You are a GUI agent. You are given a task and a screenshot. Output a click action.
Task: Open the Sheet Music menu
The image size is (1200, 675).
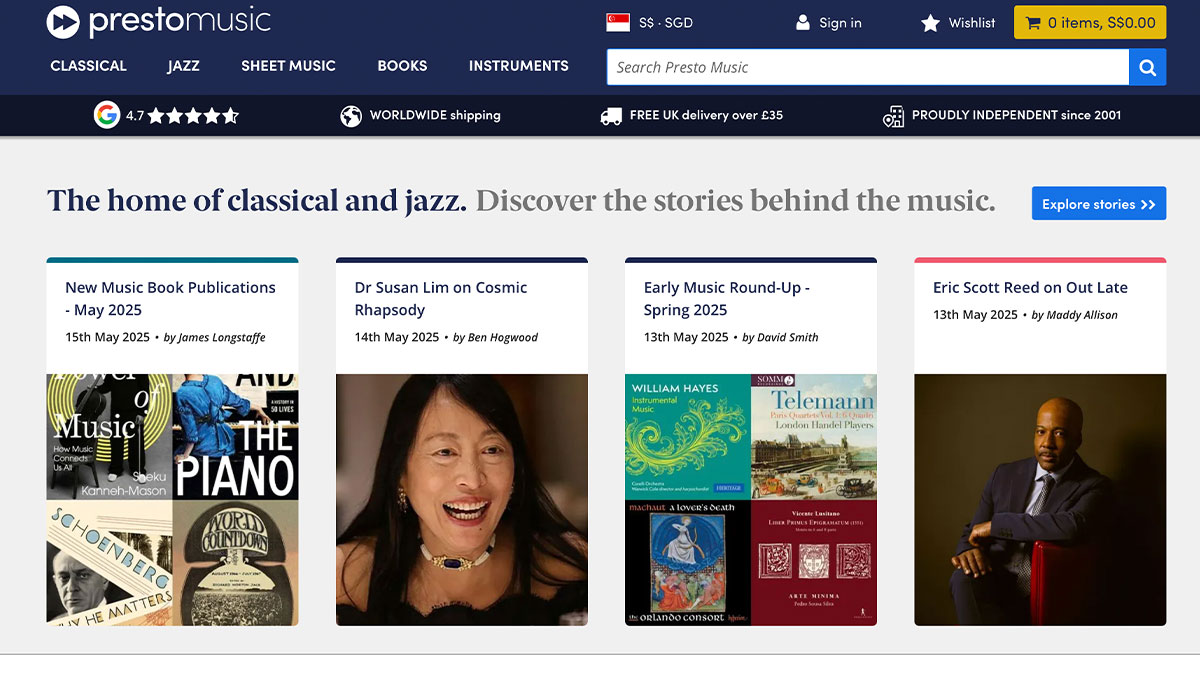288,66
